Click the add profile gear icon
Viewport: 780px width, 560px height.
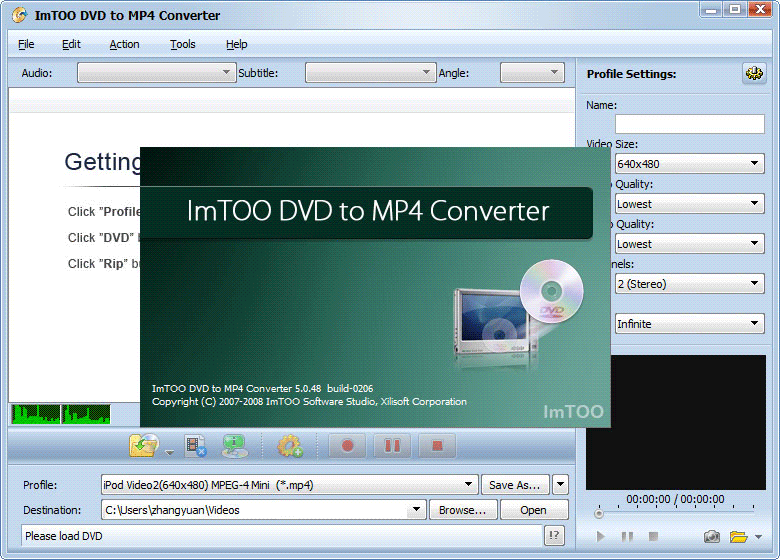click(290, 446)
